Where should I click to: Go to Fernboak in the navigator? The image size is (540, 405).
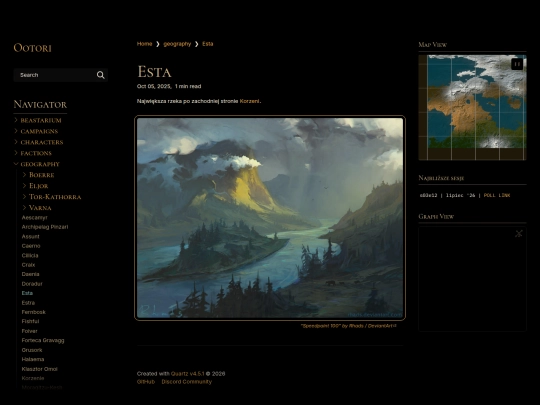(33, 312)
